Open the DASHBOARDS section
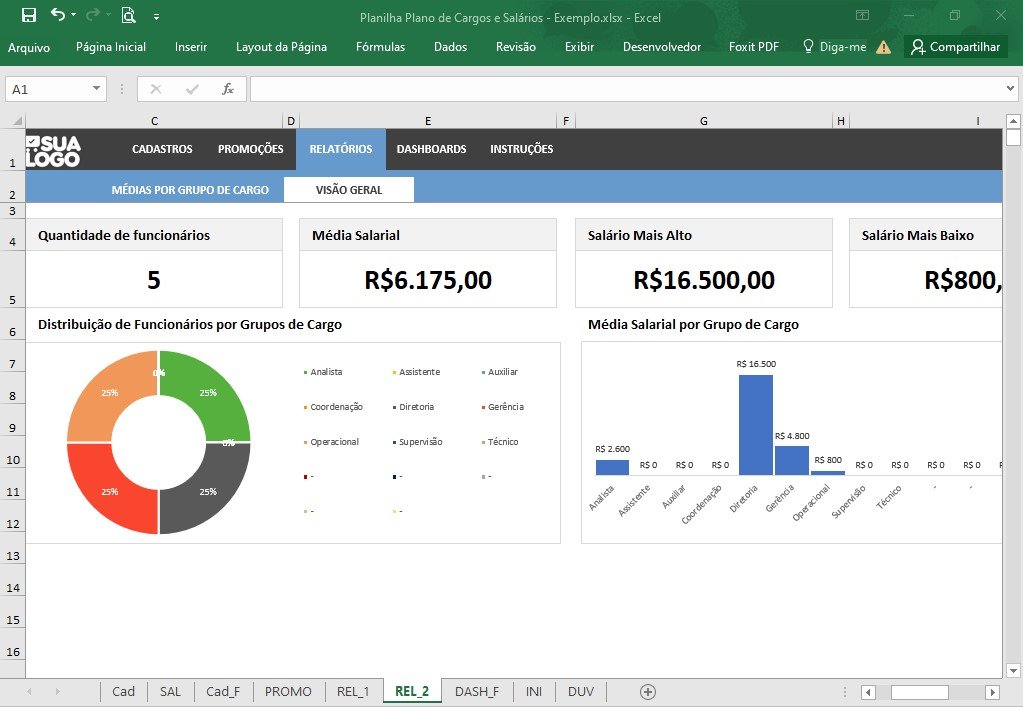The width and height of the screenshot is (1023, 707). pos(431,149)
